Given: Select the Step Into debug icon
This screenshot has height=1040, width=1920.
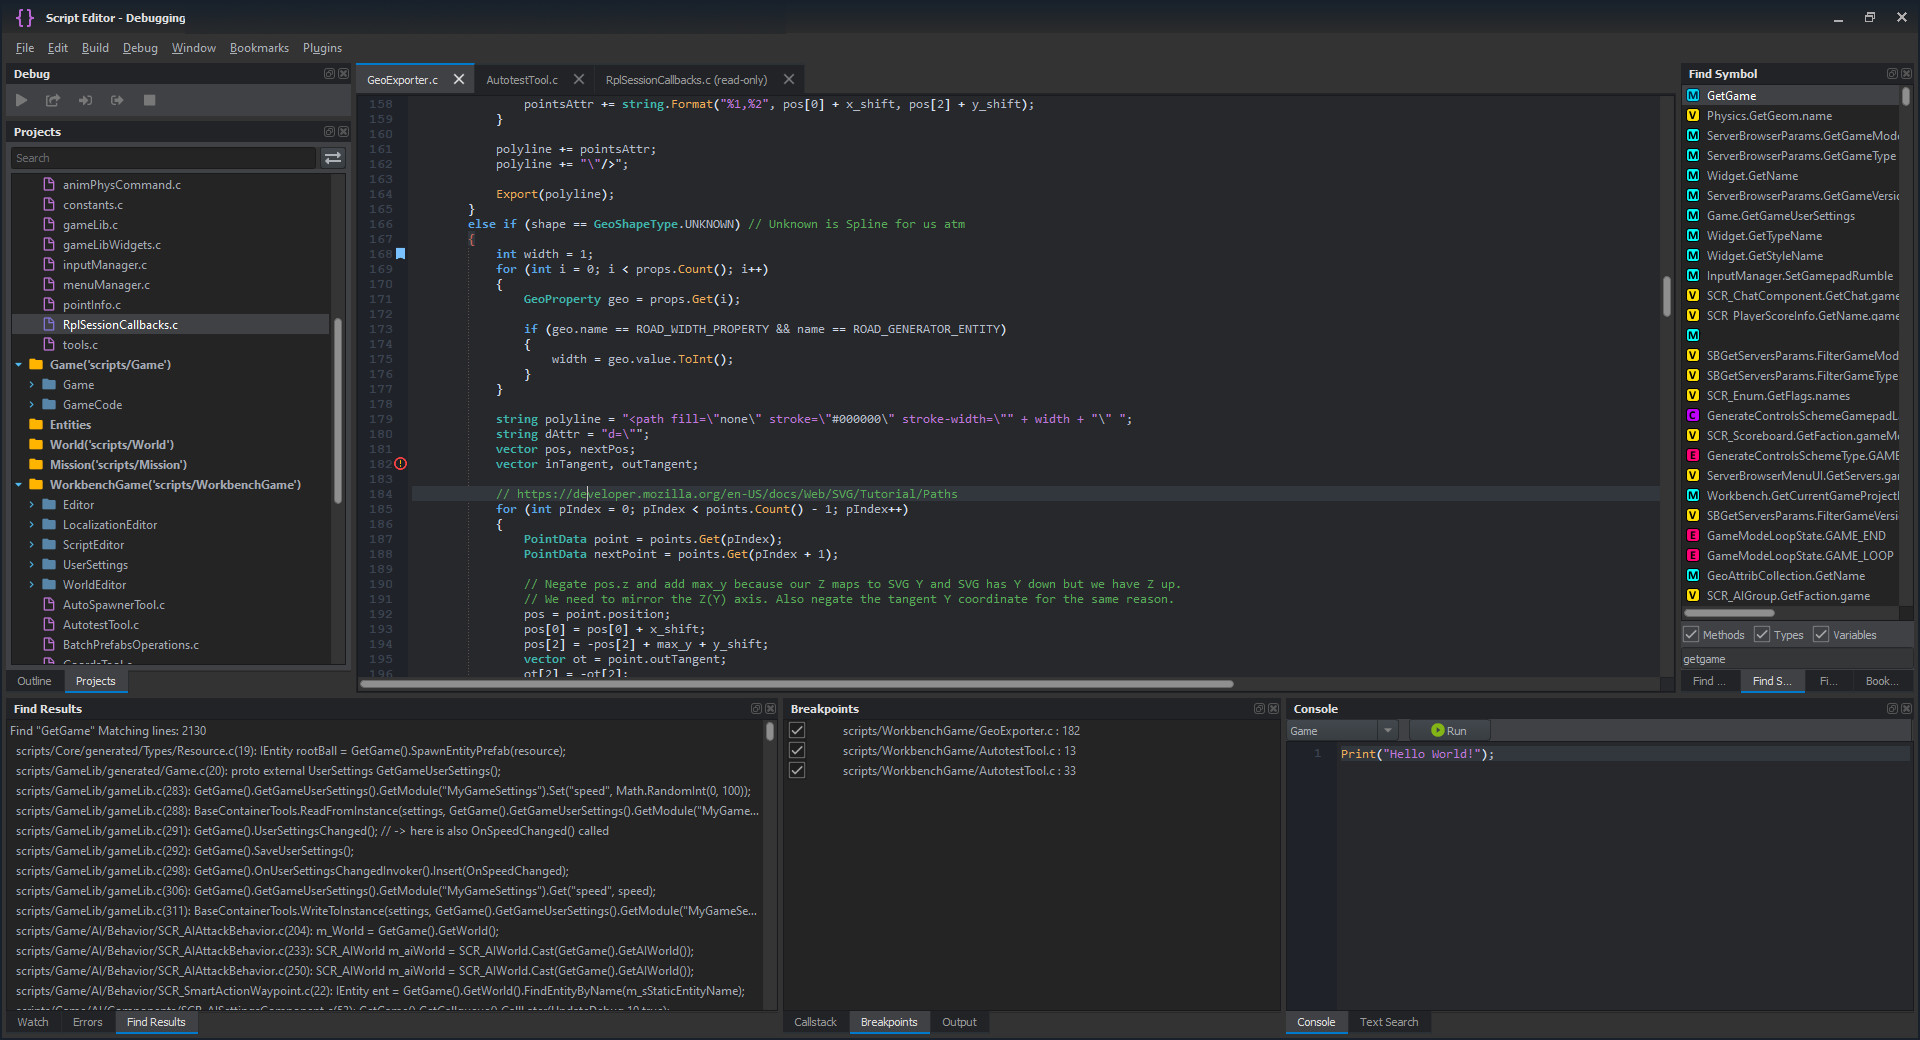Looking at the screenshot, I should 85,100.
